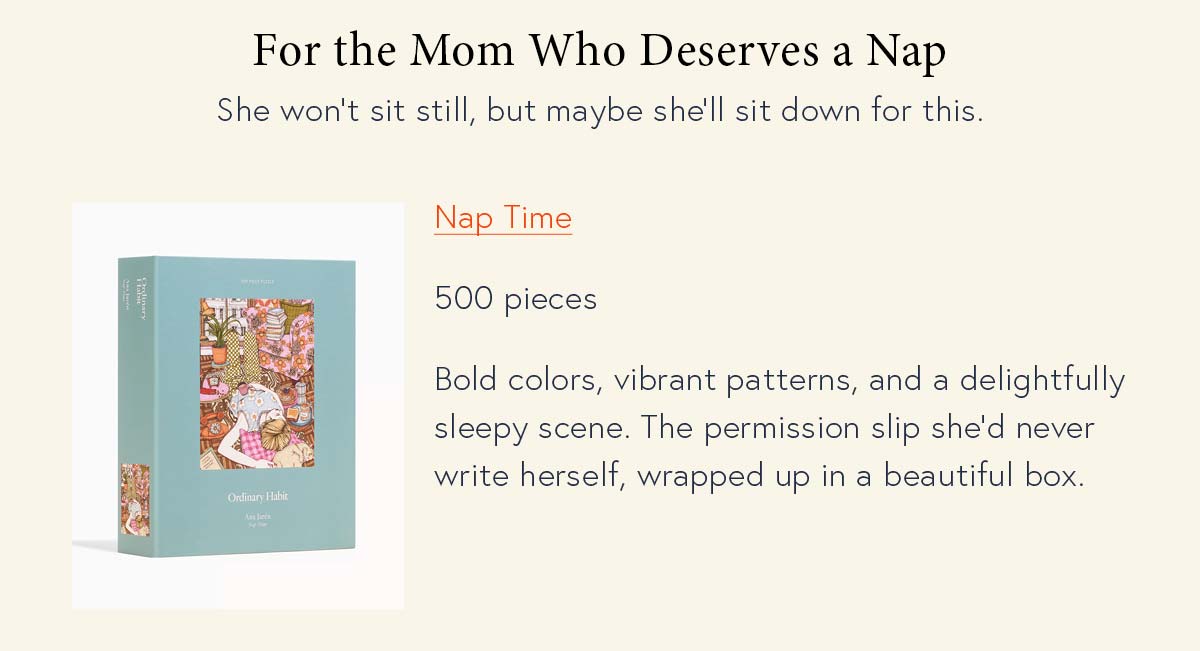
Task: Click the illustrated artwork on the box front
Action: pyautogui.click(x=257, y=382)
